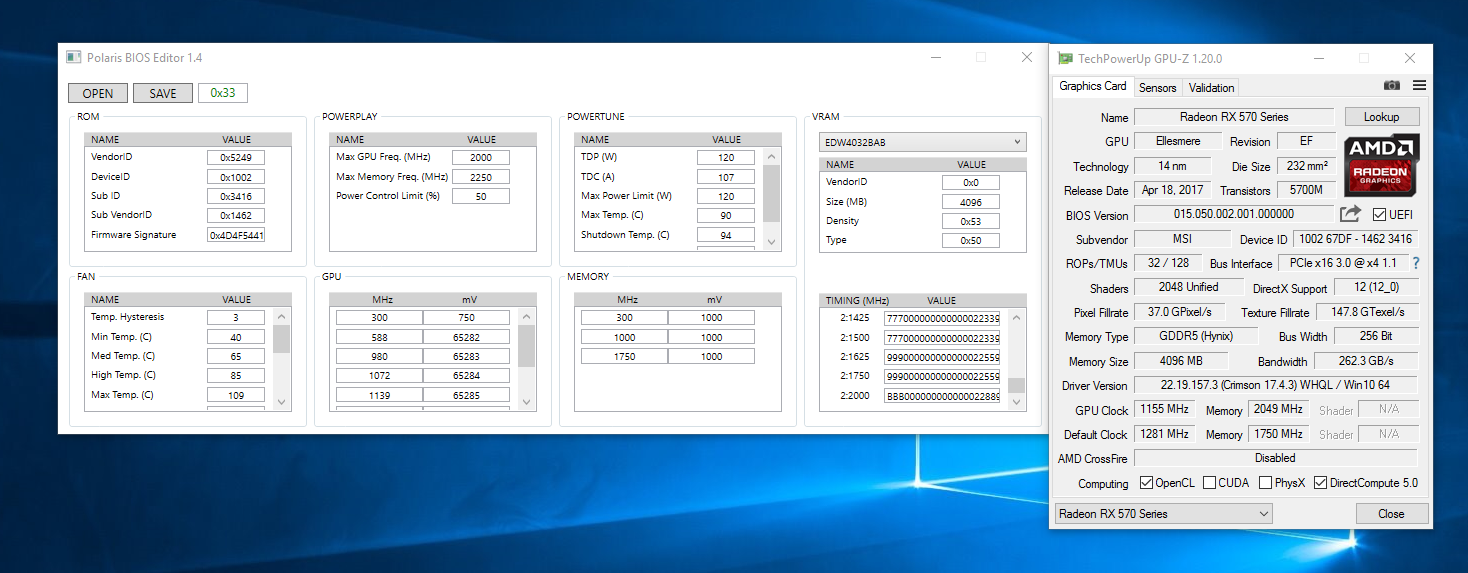Click the VendorID field 0x5249 in ROM
This screenshot has height=573, width=1468.
click(236, 157)
